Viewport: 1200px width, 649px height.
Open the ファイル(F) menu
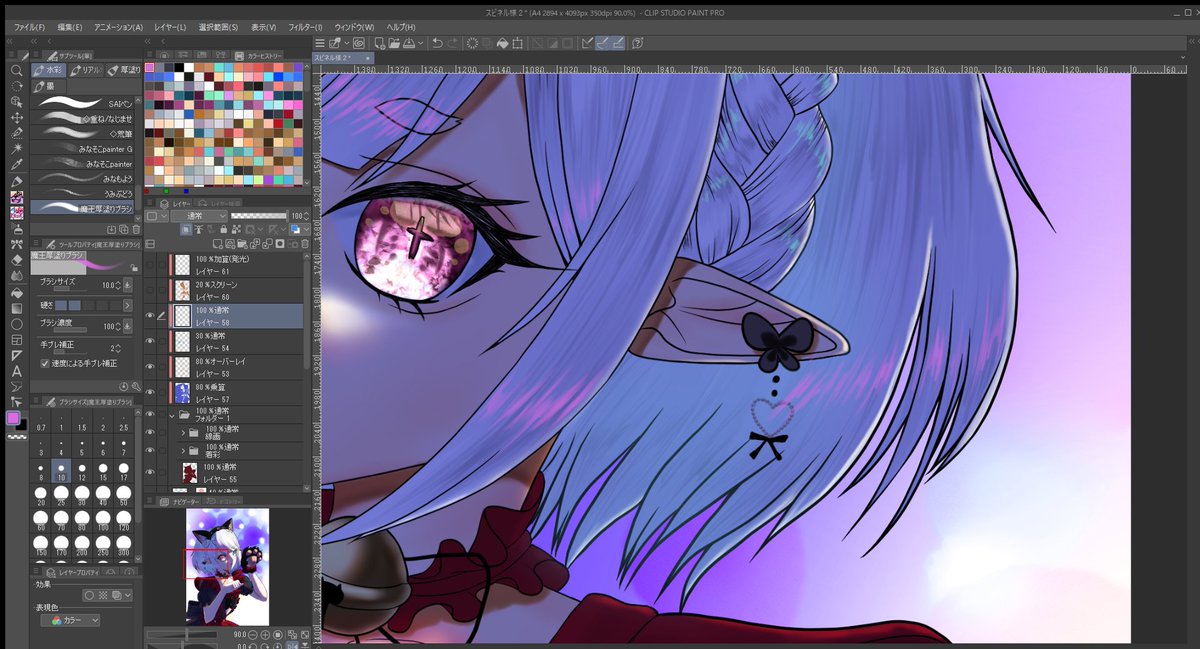point(29,27)
